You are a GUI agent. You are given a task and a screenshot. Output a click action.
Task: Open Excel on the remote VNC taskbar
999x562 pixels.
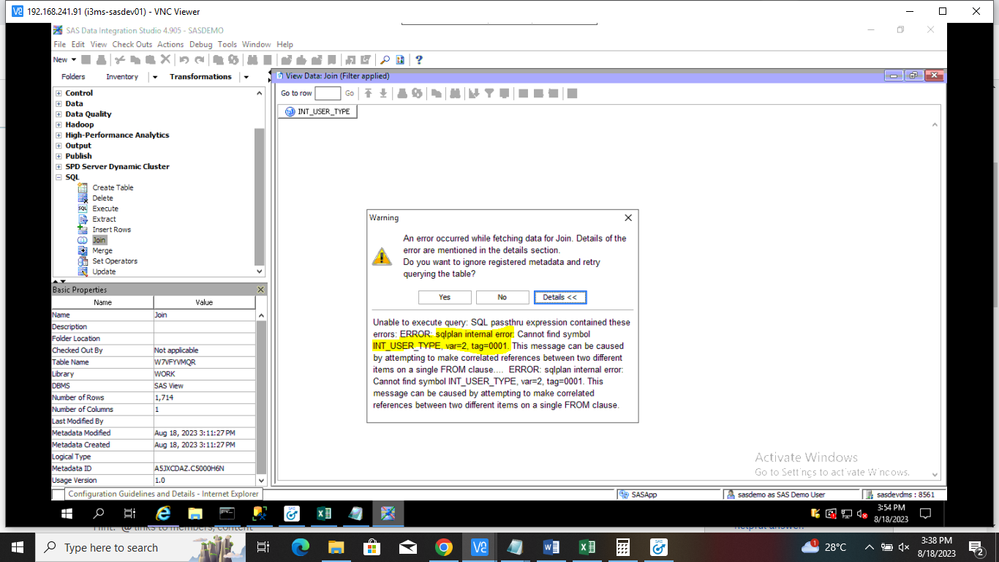coord(324,514)
